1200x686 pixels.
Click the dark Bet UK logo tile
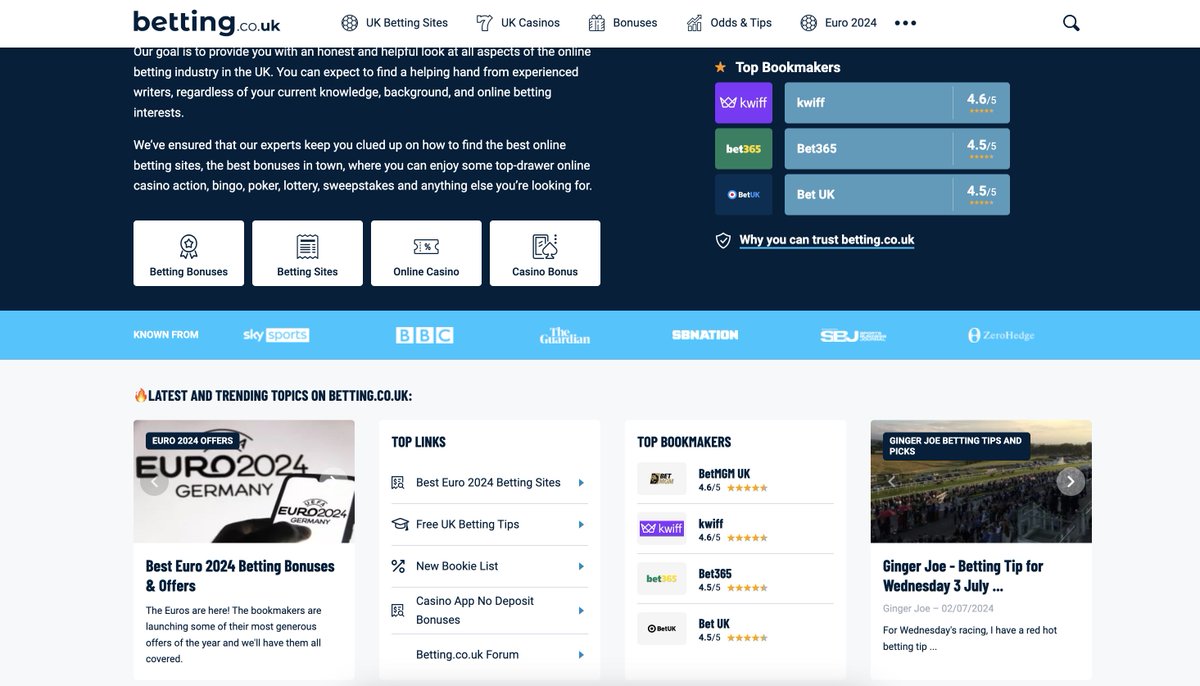click(744, 195)
